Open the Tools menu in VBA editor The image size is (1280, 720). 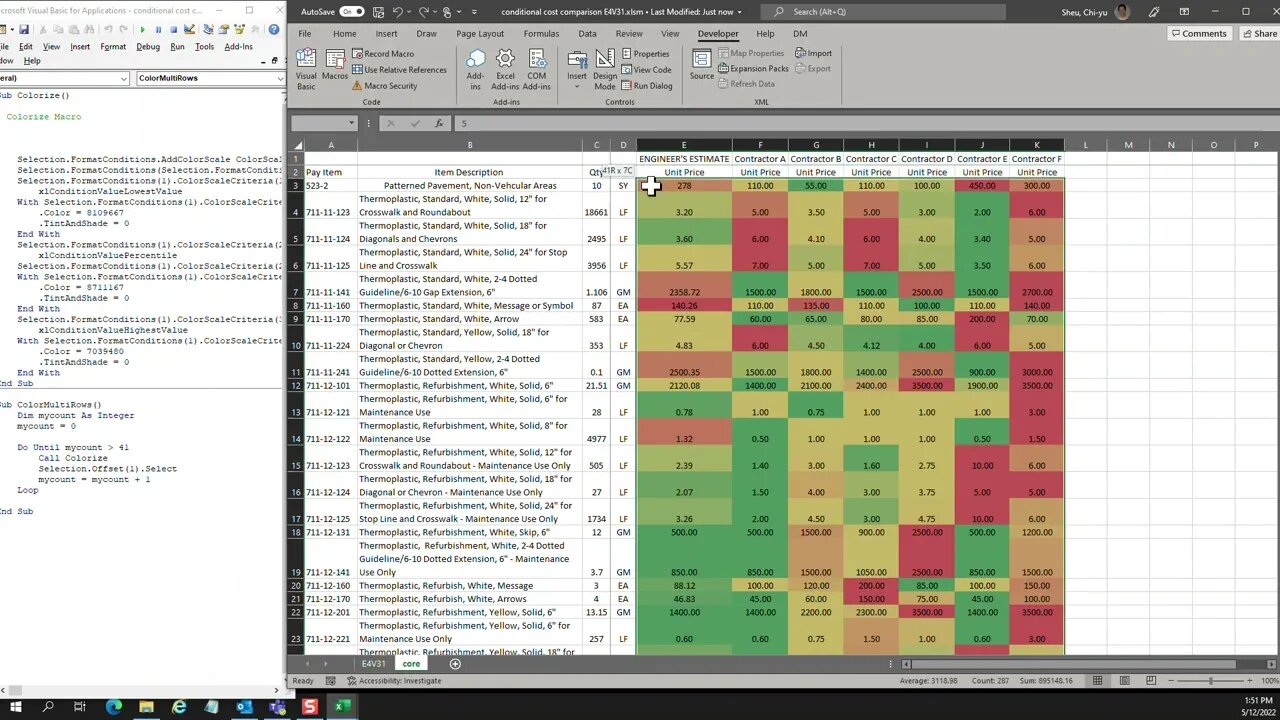tap(204, 47)
